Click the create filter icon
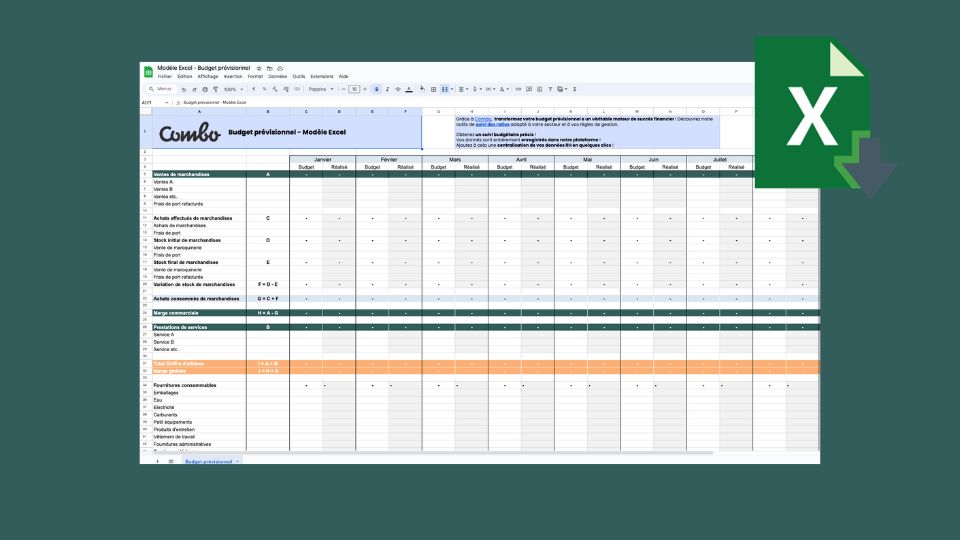 550,89
